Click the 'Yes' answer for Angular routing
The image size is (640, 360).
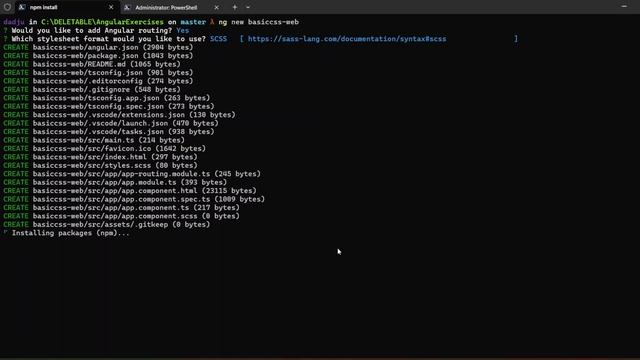(183, 31)
